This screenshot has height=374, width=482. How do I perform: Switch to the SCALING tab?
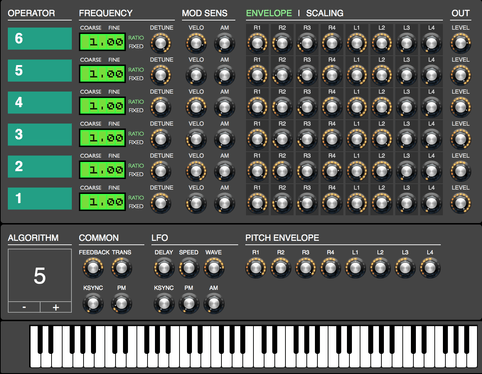(x=325, y=13)
